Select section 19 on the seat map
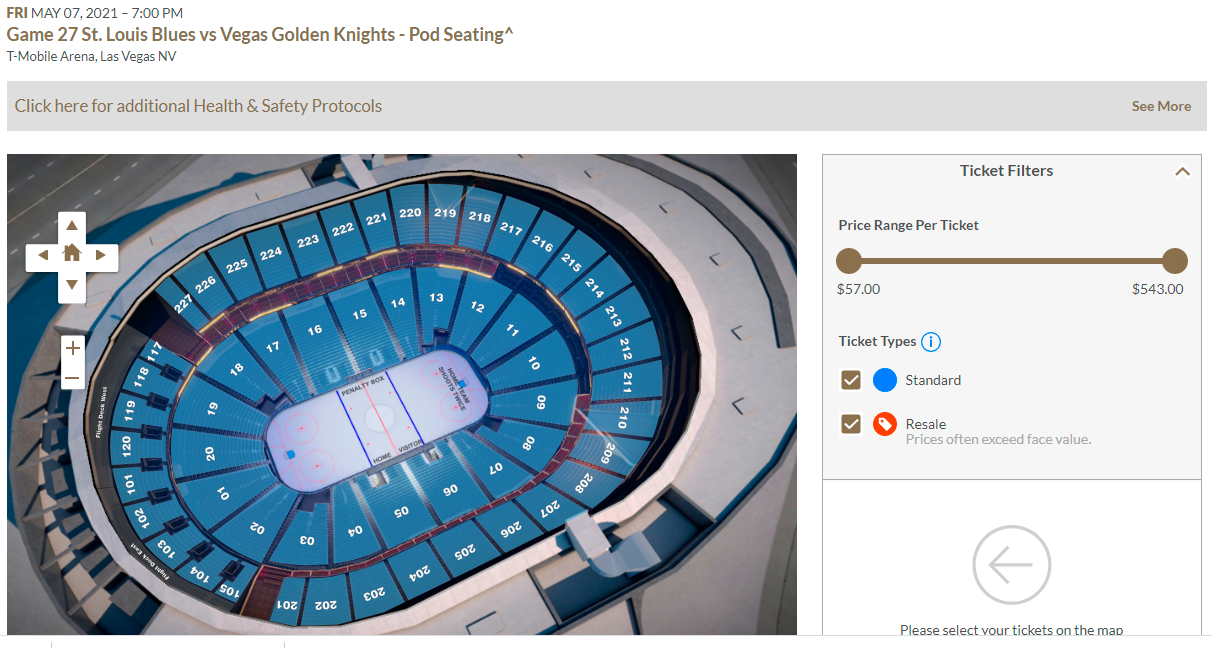1212x648 pixels. point(212,408)
